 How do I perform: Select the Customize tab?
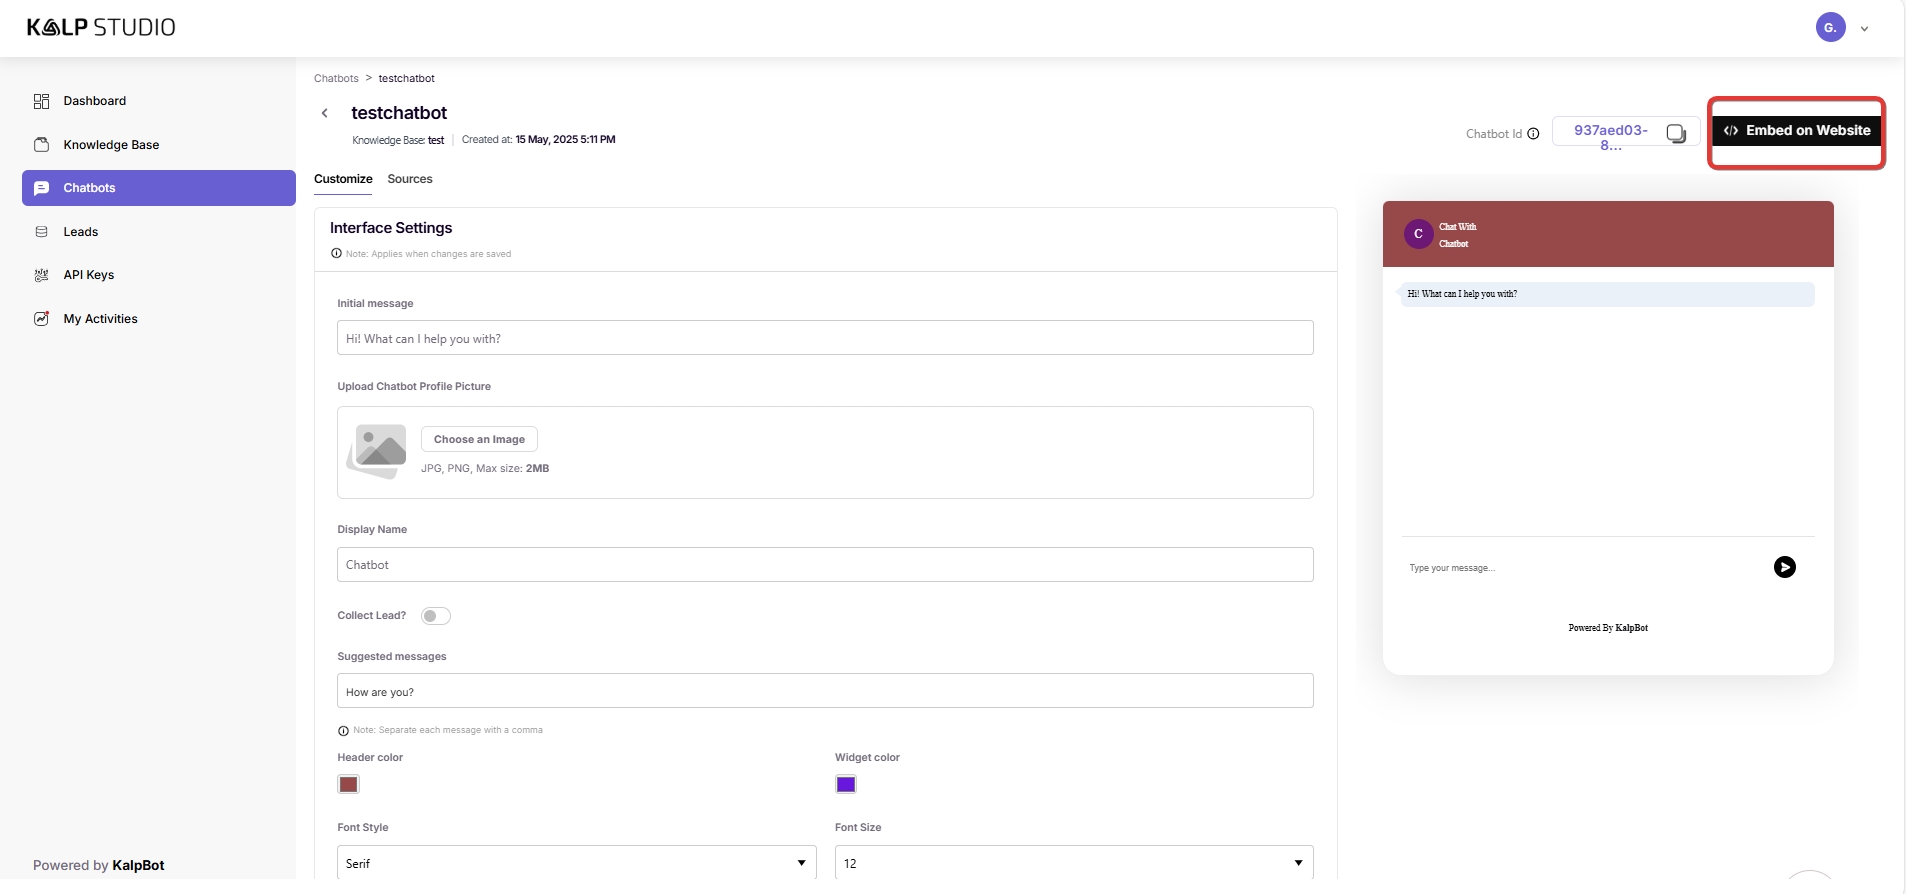(x=343, y=179)
